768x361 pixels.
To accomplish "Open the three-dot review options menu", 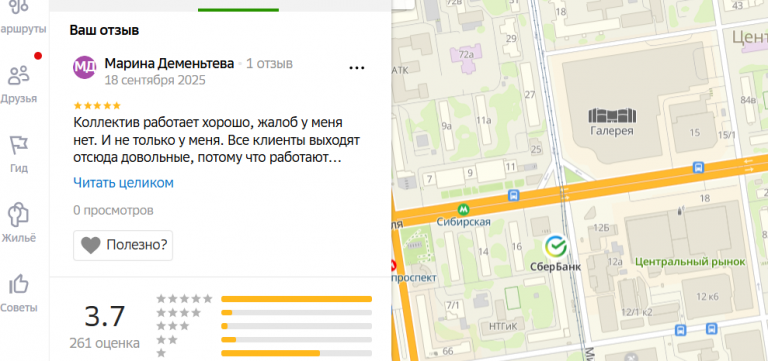I will [x=357, y=68].
